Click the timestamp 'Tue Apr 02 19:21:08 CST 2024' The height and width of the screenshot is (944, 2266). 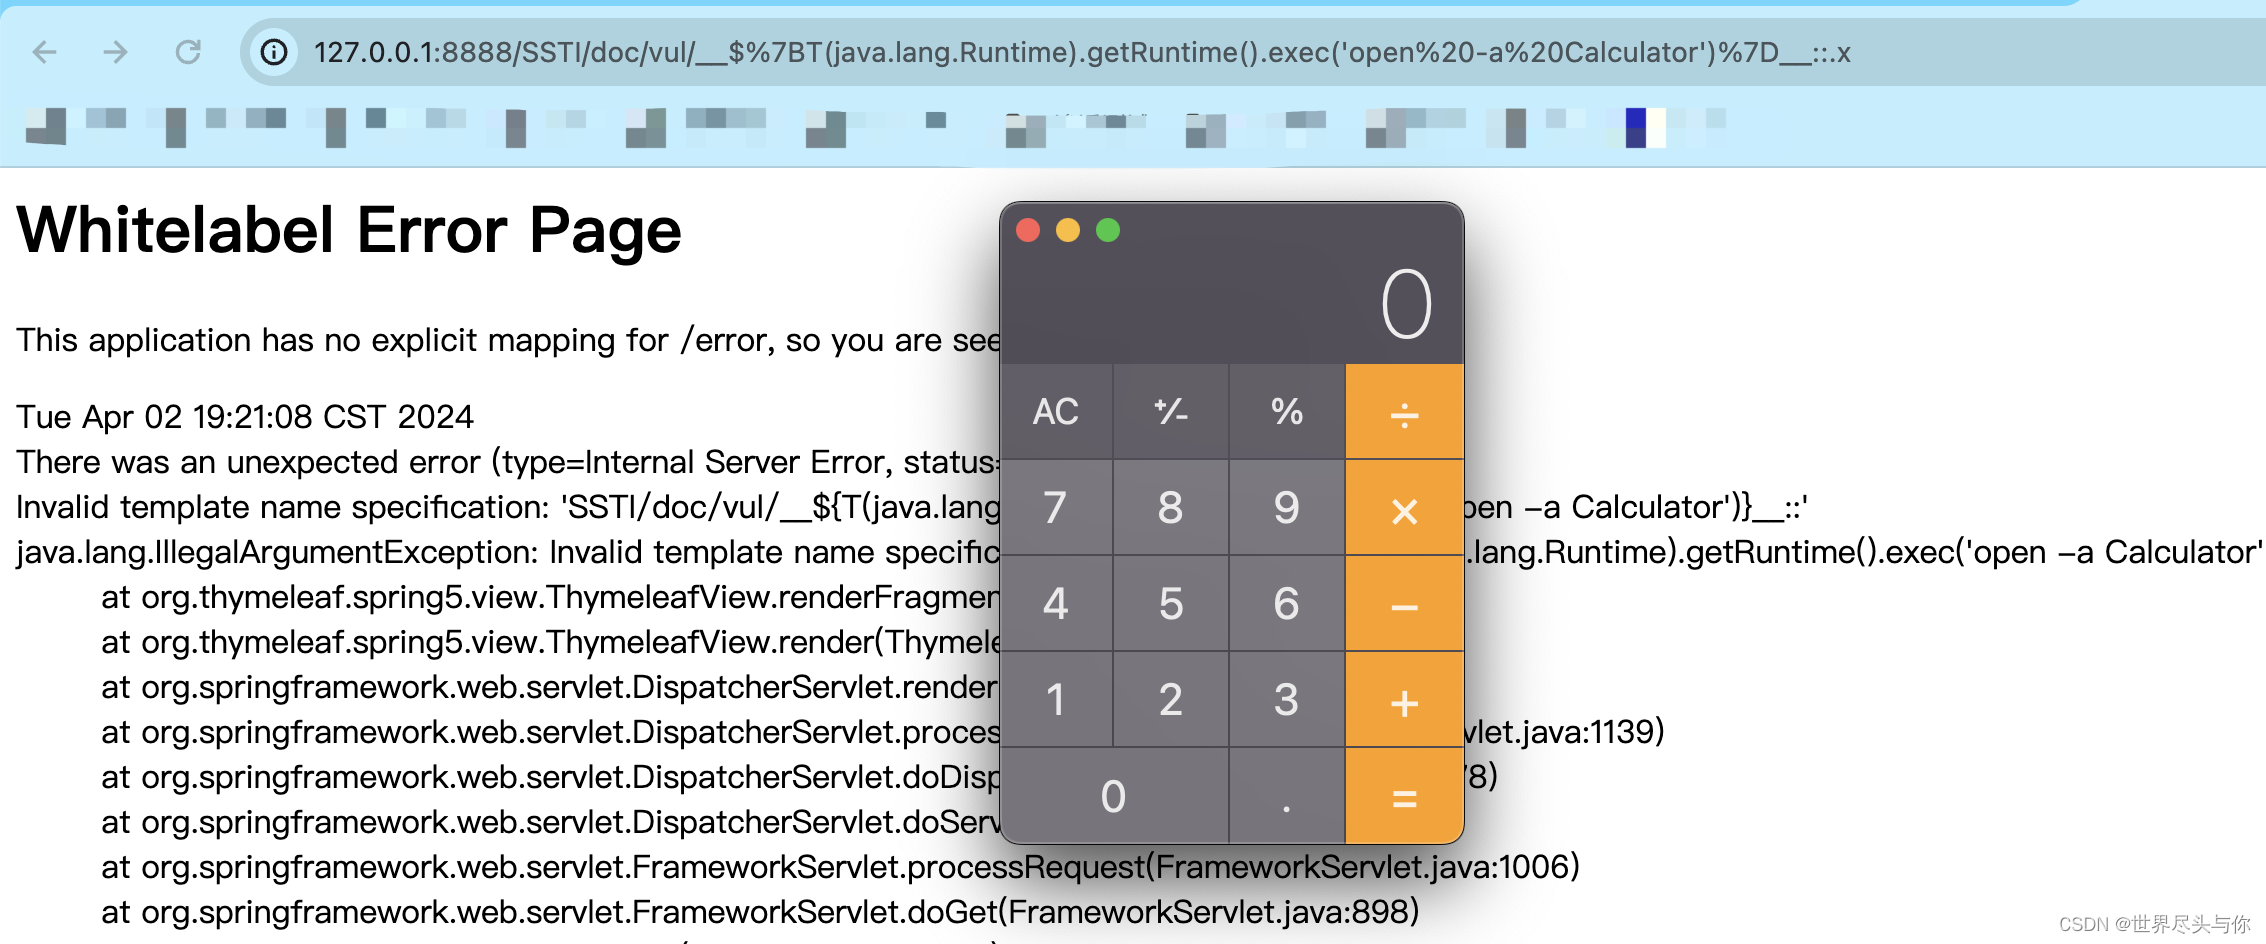coord(245,417)
